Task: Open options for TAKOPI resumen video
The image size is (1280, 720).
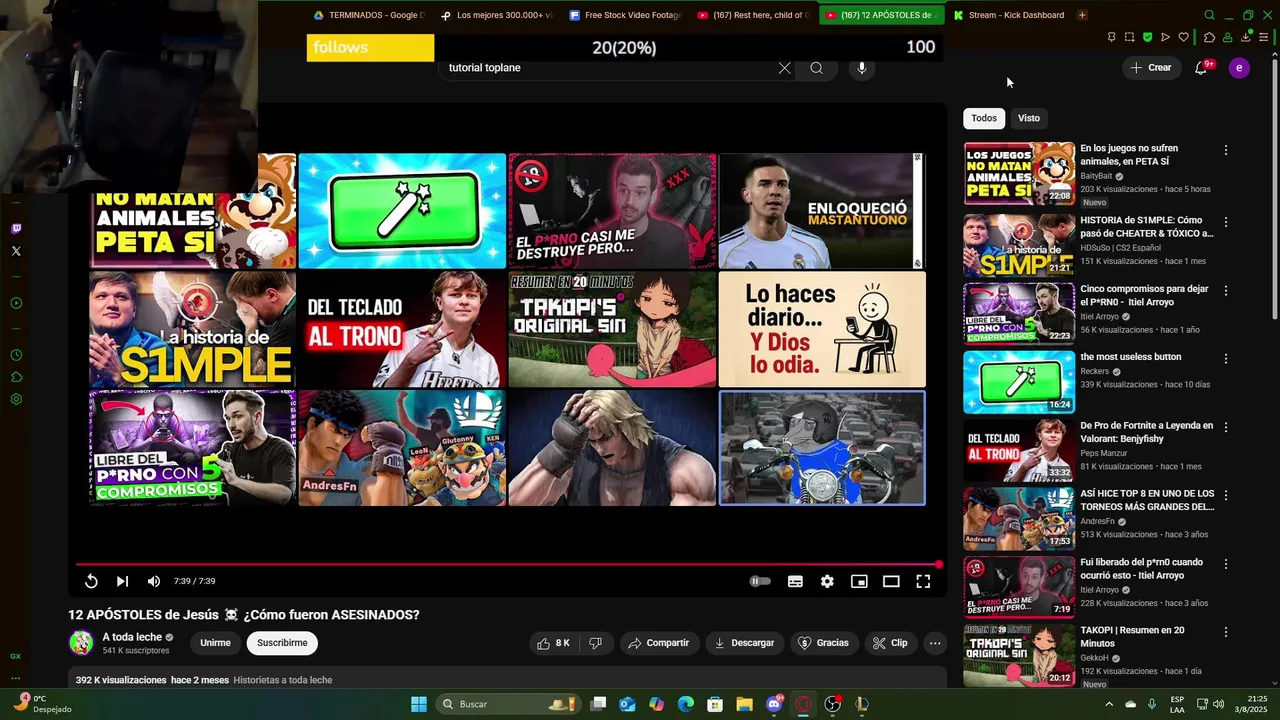Action: 1226,632
